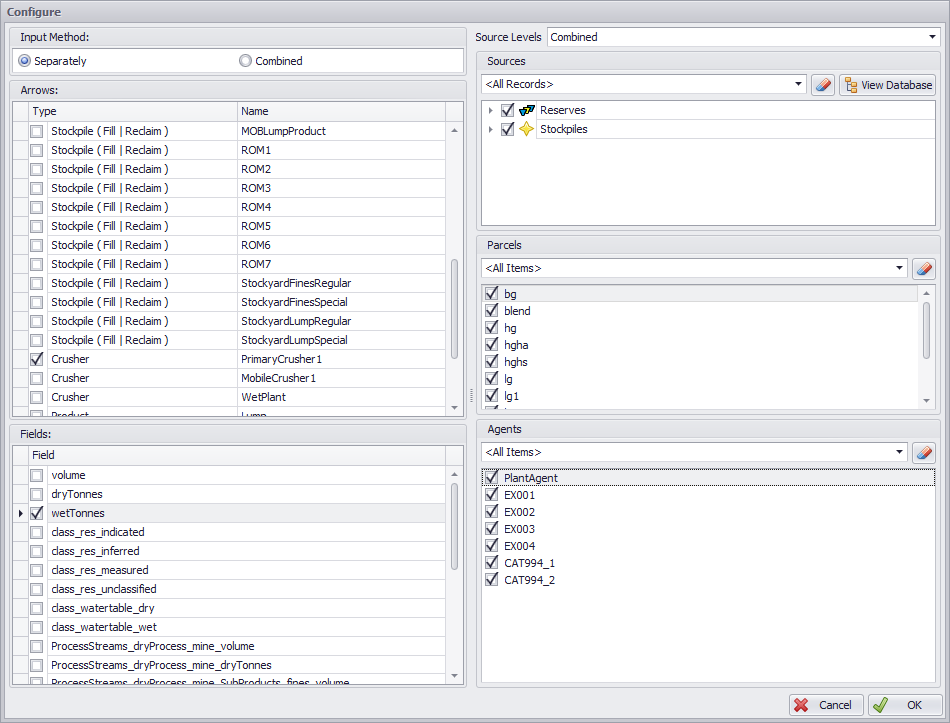This screenshot has width=950, height=723.
Task: Select the Combined input method
Action: [246, 61]
